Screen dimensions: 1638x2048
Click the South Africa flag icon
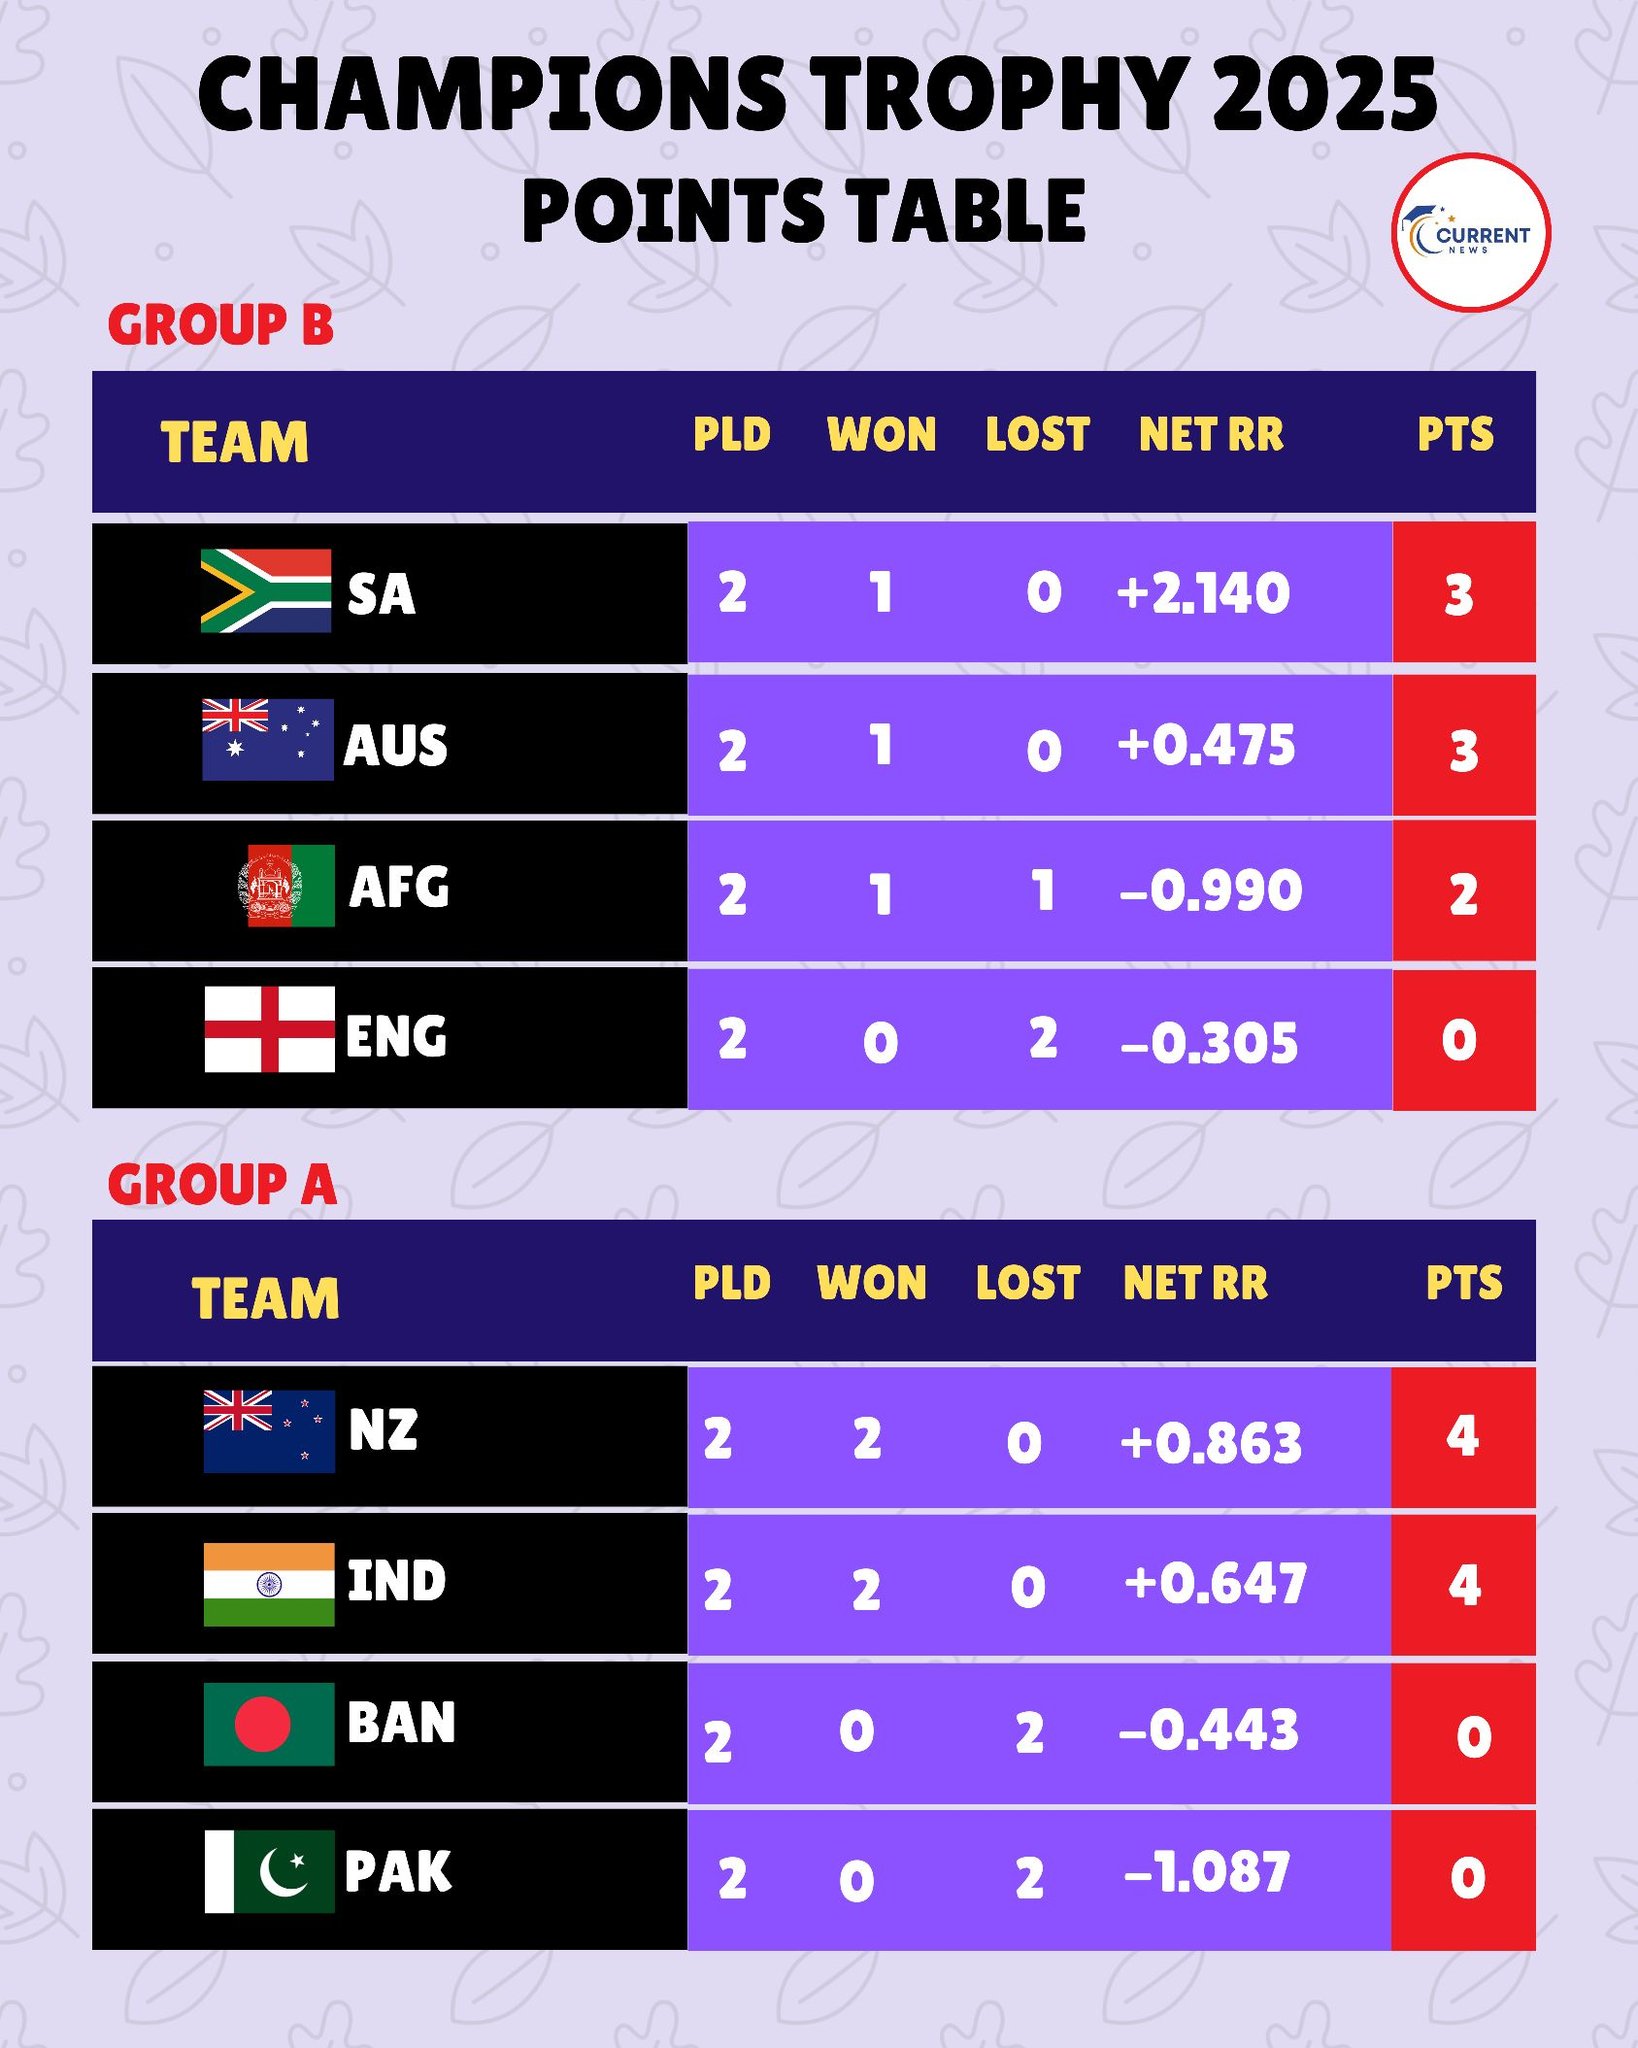click(x=266, y=590)
